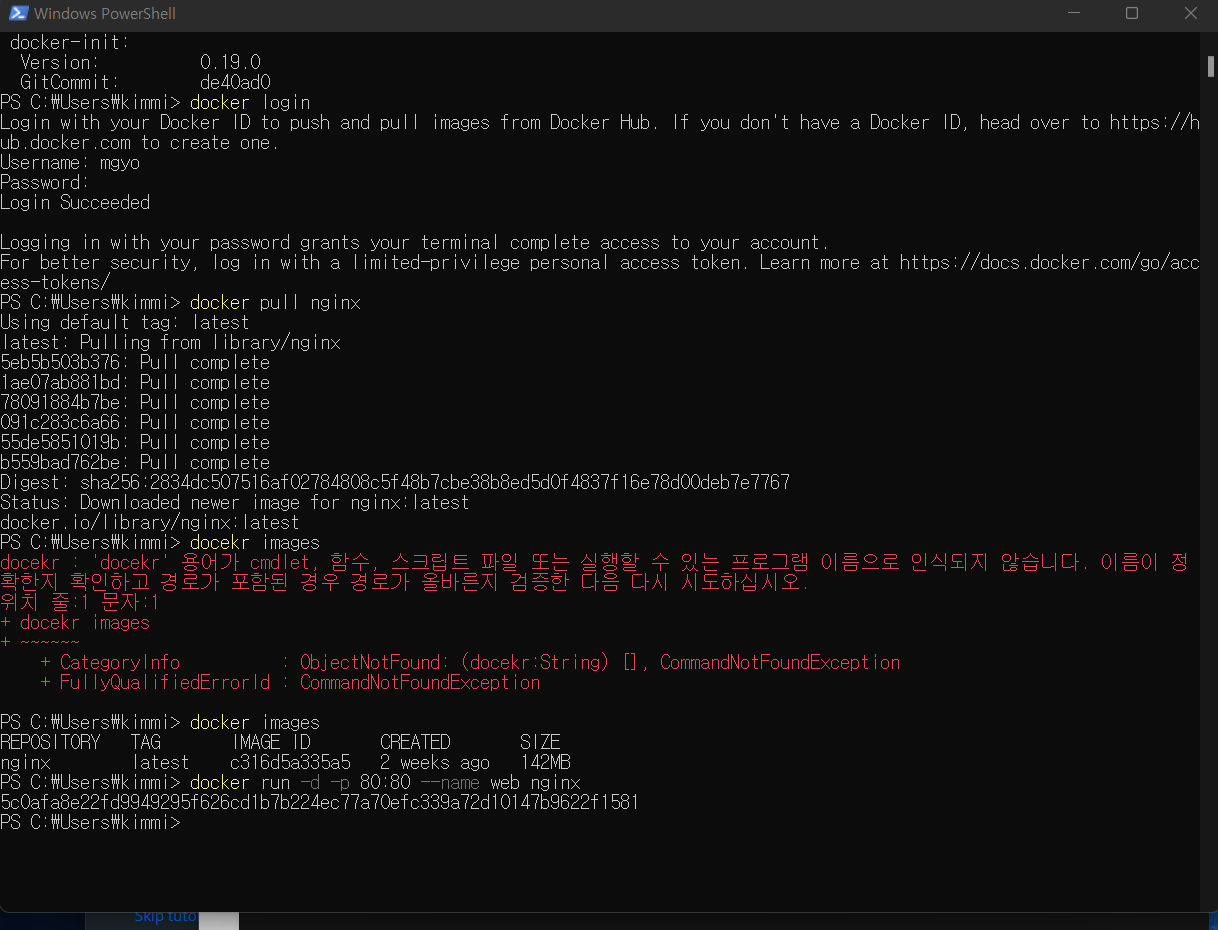This screenshot has height=930, width=1218.
Task: Click the vertical scrollbar thumb
Action: pyautogui.click(x=1210, y=66)
